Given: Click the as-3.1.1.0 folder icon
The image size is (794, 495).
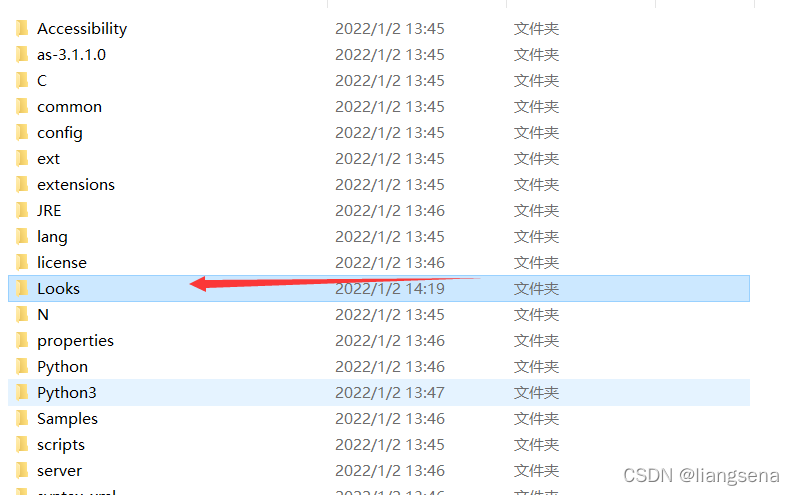Looking at the screenshot, I should point(22,54).
